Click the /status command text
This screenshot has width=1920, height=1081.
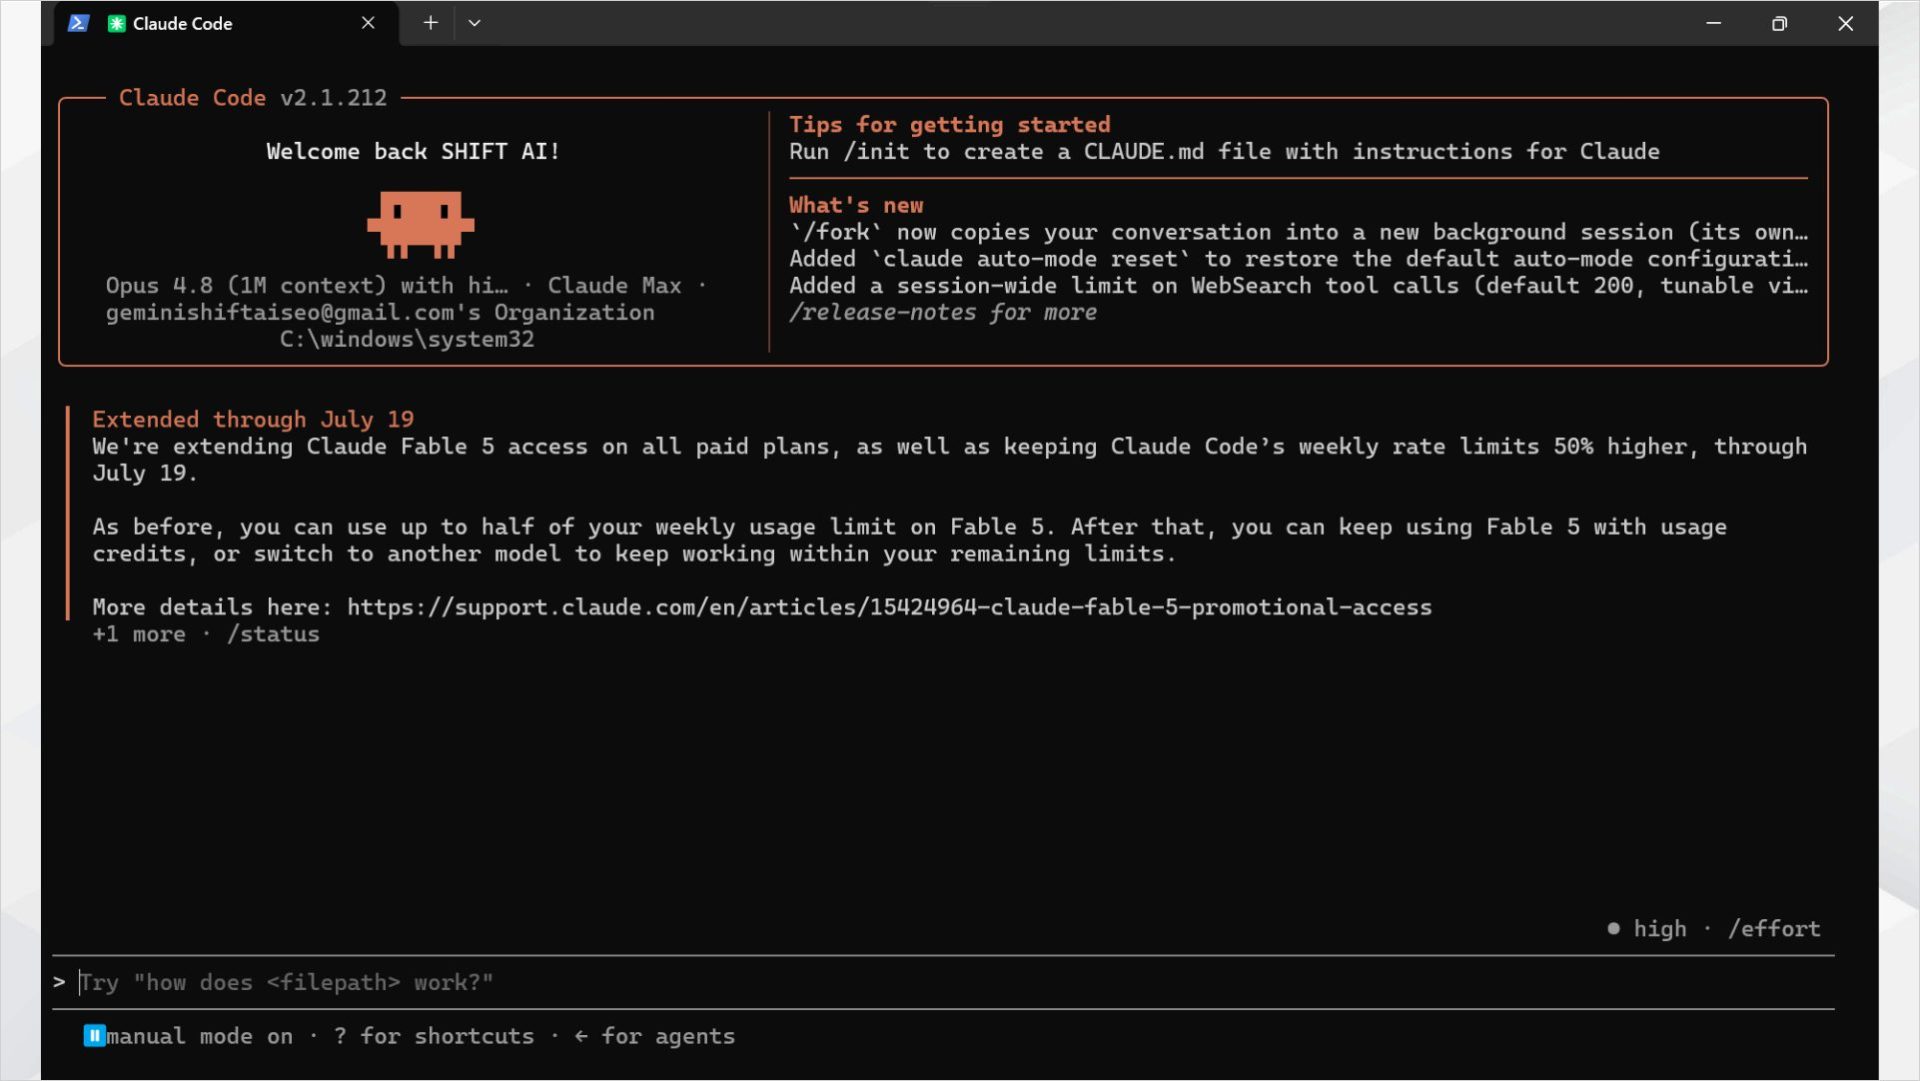click(273, 634)
